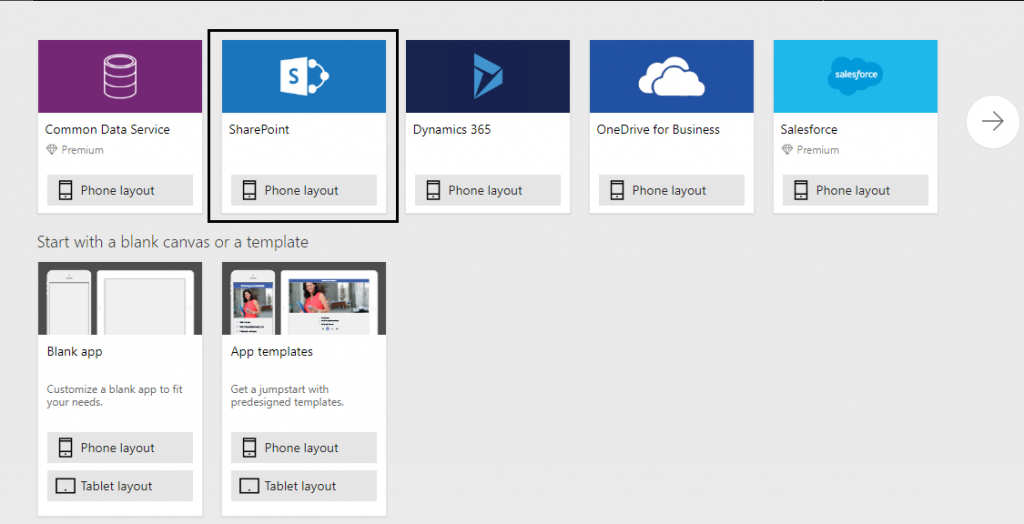Click the Salesforce title text
Image resolution: width=1024 pixels, height=524 pixels.
809,129
